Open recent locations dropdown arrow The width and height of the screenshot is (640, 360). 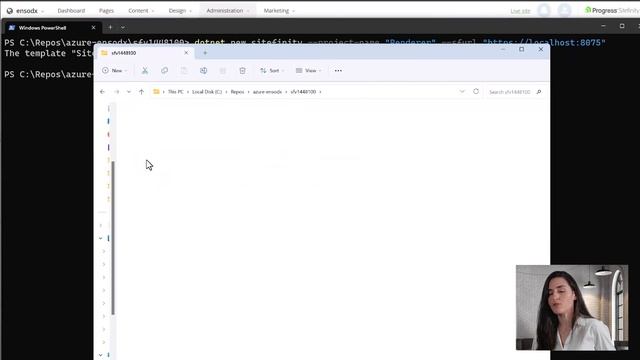129,92
